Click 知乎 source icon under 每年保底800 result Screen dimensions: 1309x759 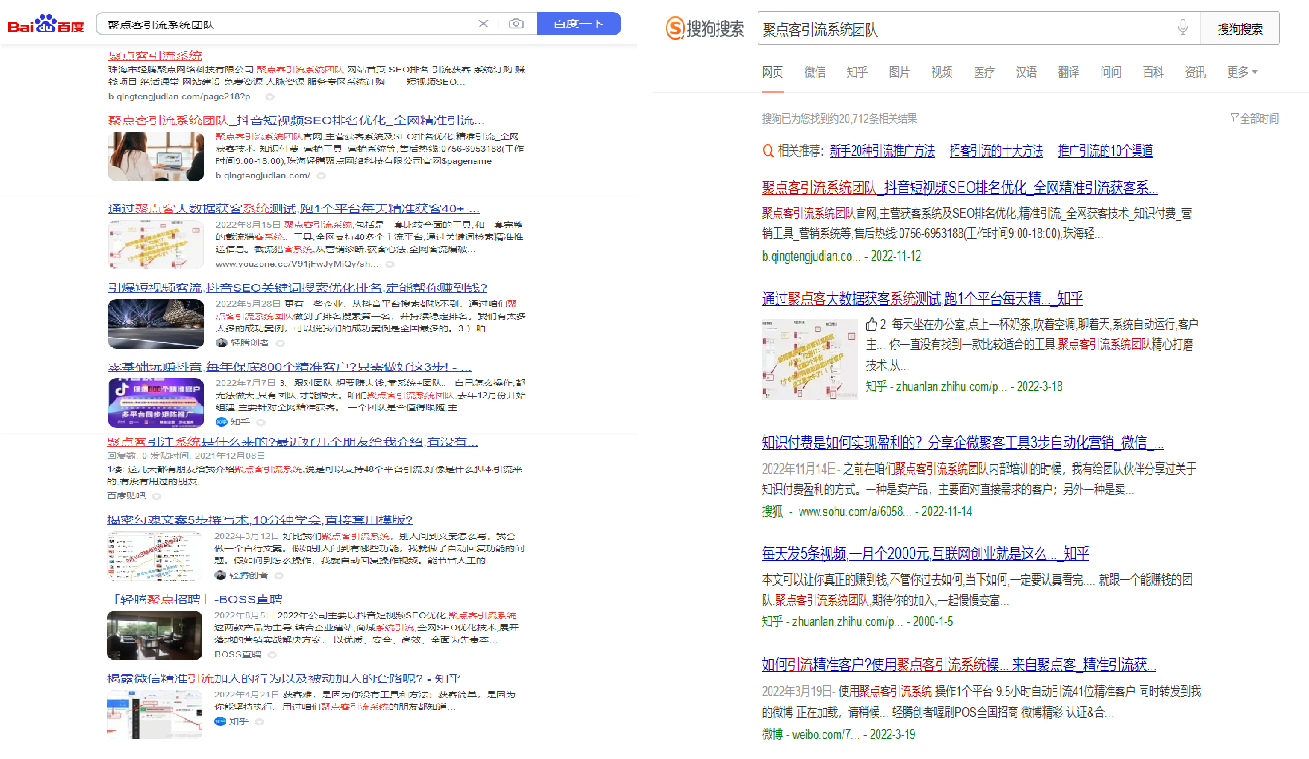click(x=222, y=422)
